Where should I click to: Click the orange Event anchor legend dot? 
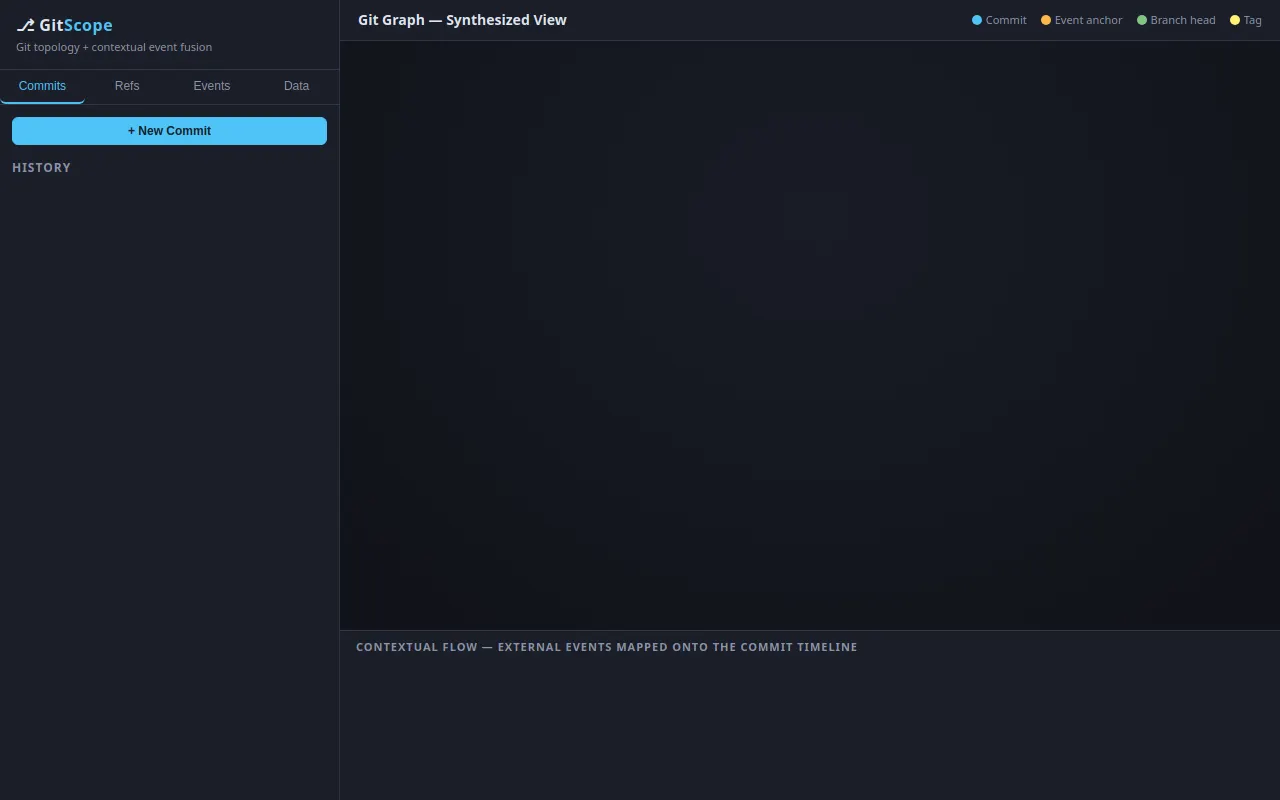(x=1046, y=20)
